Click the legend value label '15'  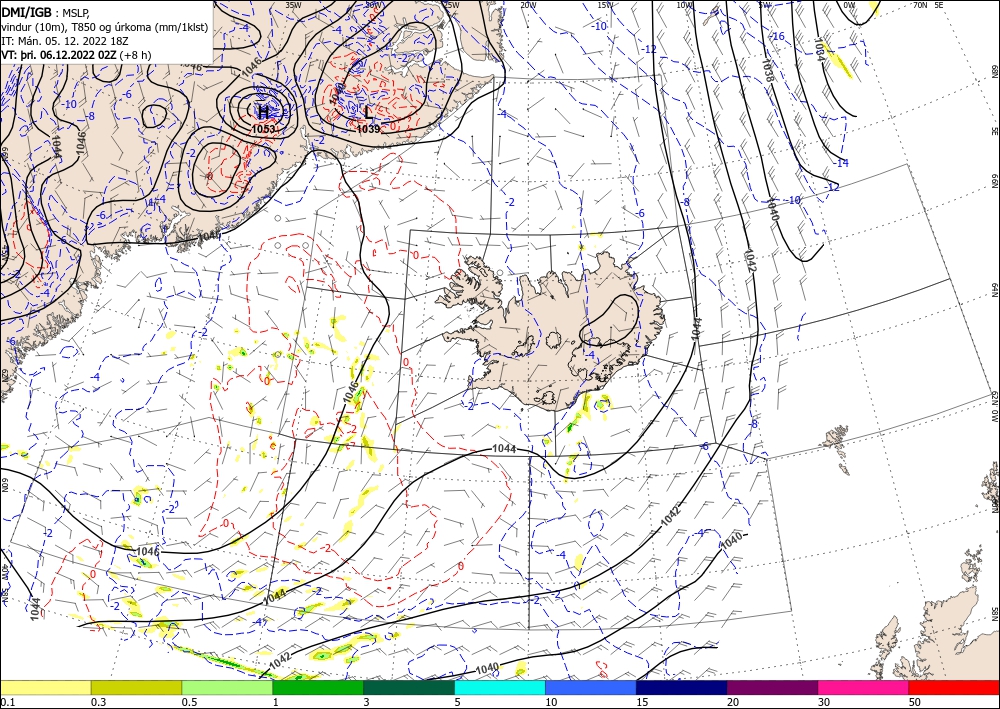pos(642,702)
